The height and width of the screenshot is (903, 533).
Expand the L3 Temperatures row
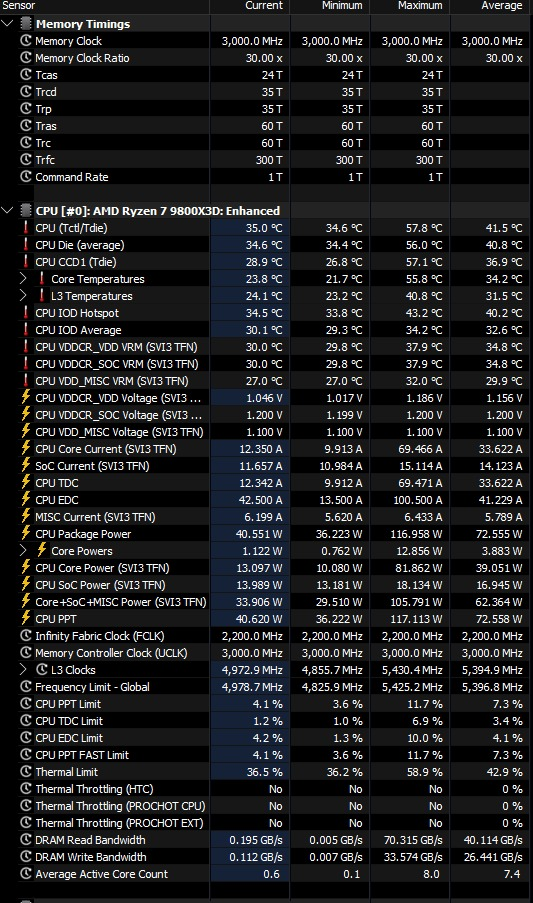pyautogui.click(x=23, y=295)
